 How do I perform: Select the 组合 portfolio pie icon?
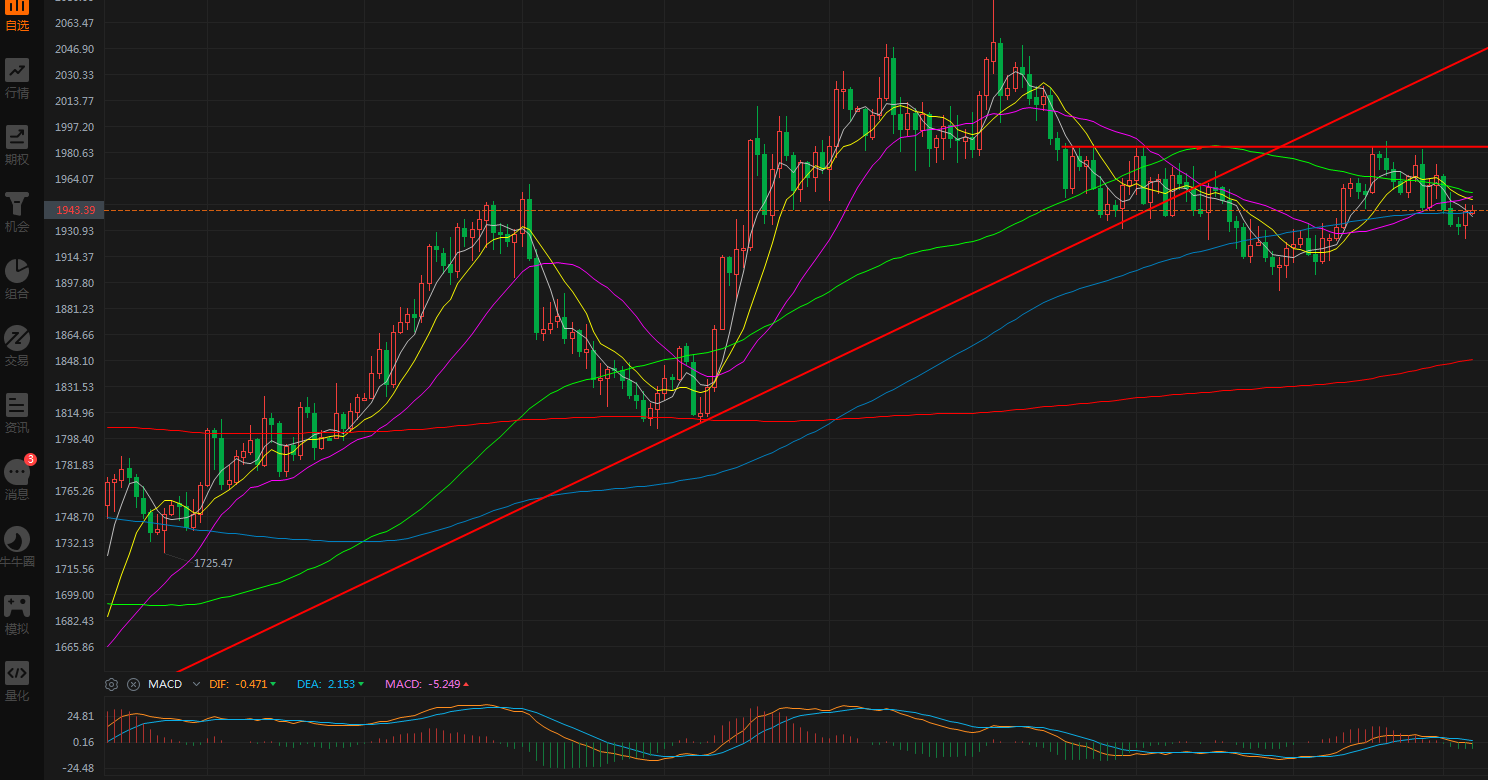coord(17,279)
